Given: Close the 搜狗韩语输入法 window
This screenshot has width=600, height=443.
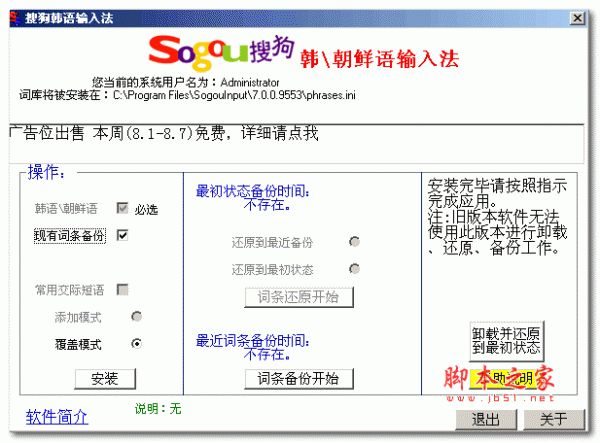Looking at the screenshot, I should (577, 18).
